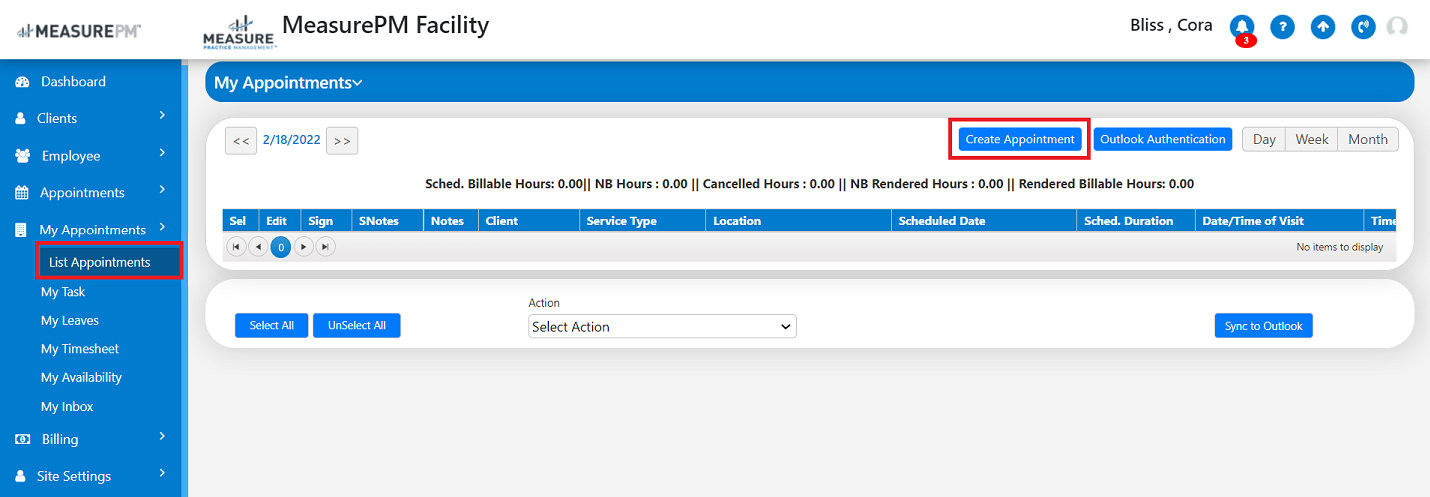Expand the Billing sidebar menu
Screen dimensions: 1430x497
[162, 436]
